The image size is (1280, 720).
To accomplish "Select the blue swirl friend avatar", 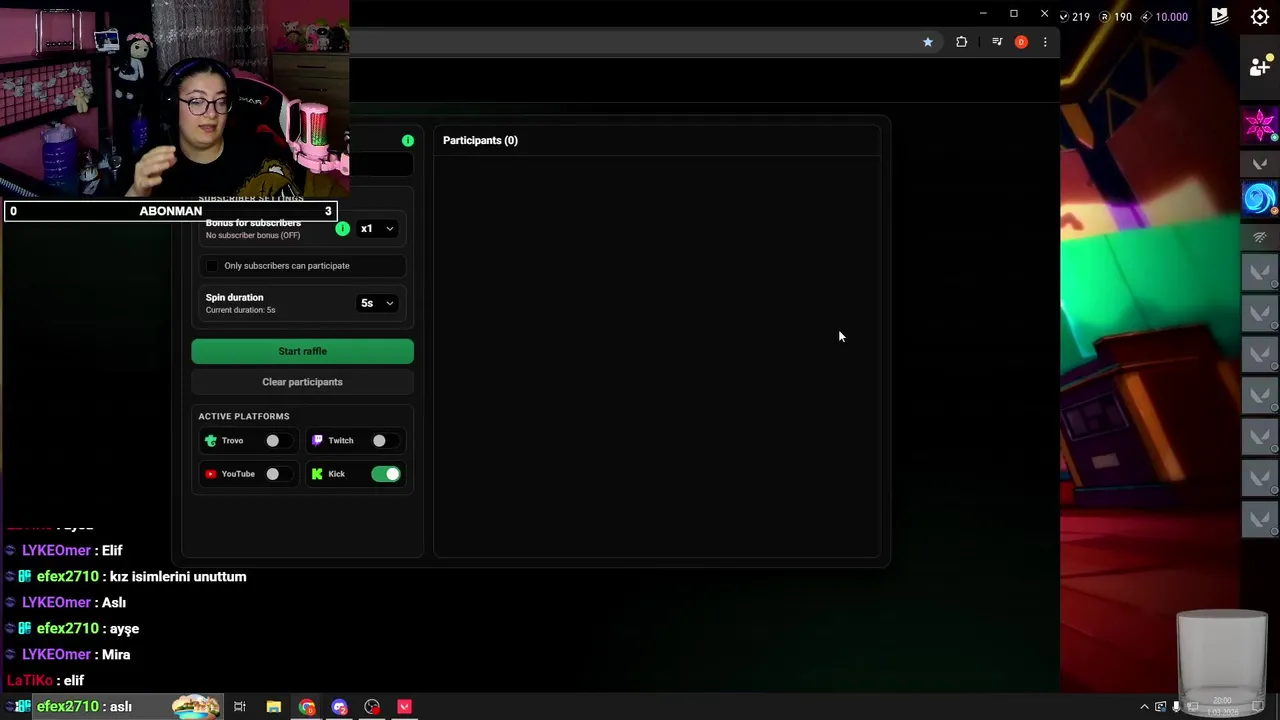I will pos(1260,198).
